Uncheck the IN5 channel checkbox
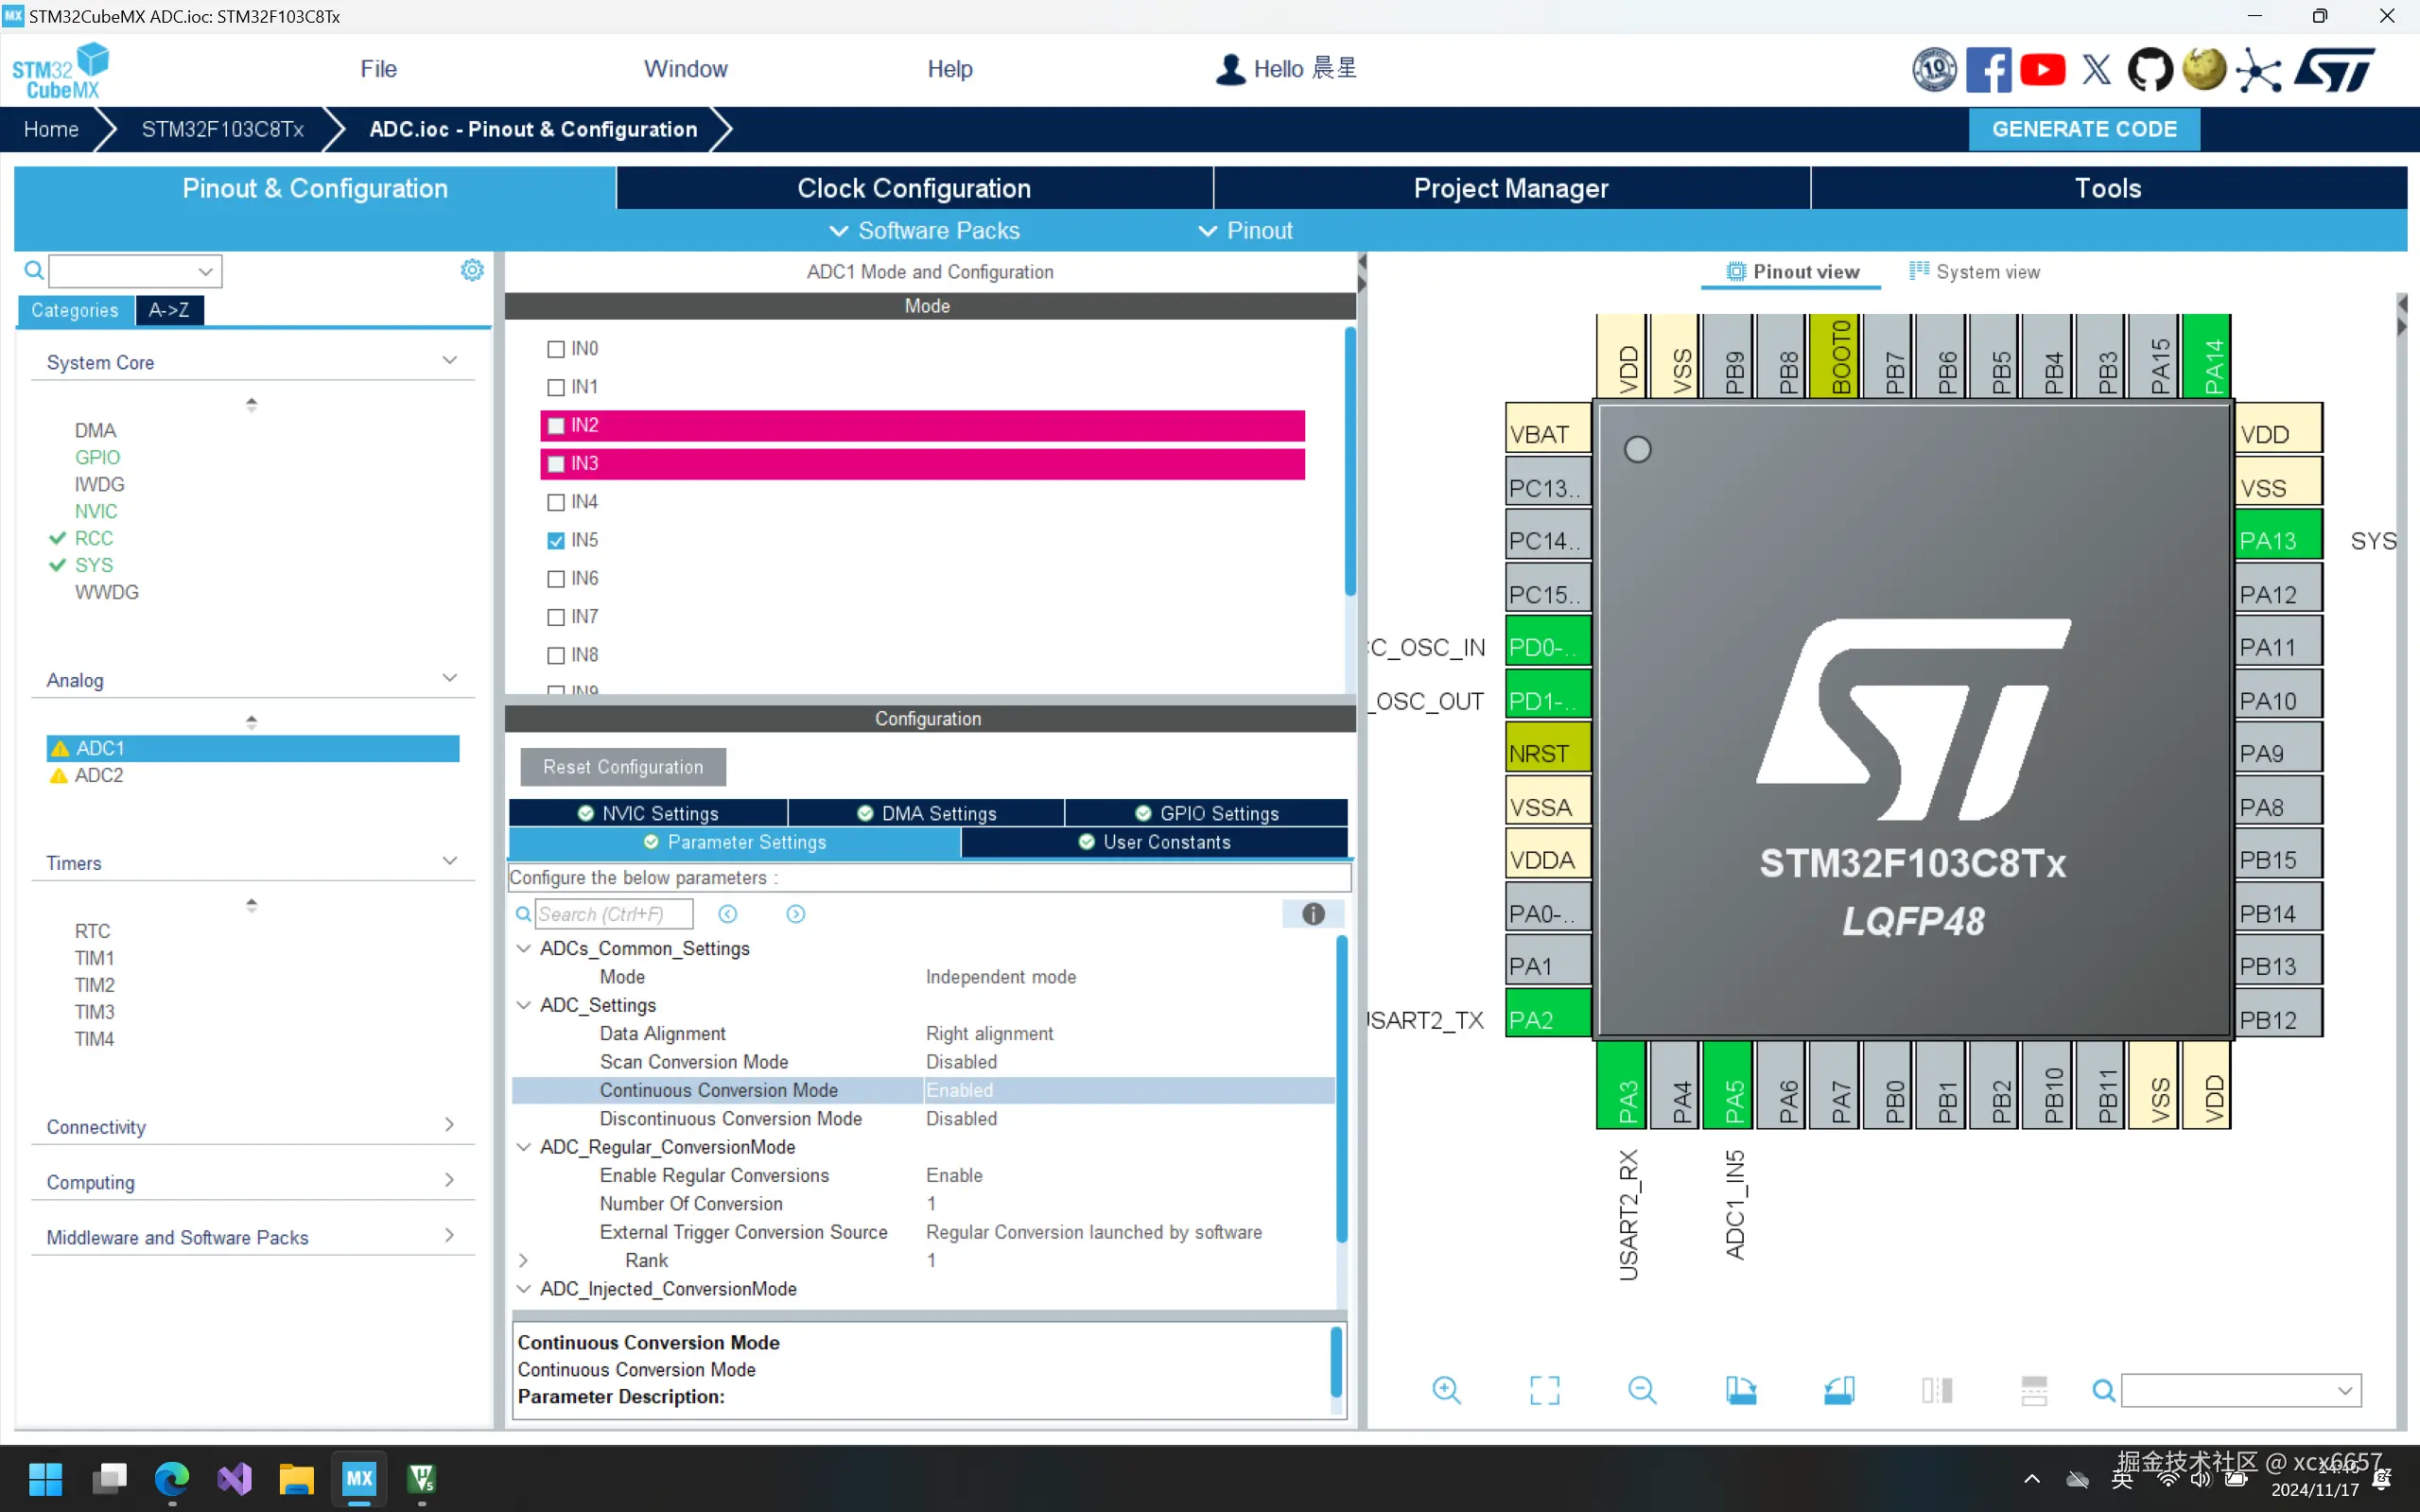Viewport: 2420px width, 1512px height. coord(556,541)
